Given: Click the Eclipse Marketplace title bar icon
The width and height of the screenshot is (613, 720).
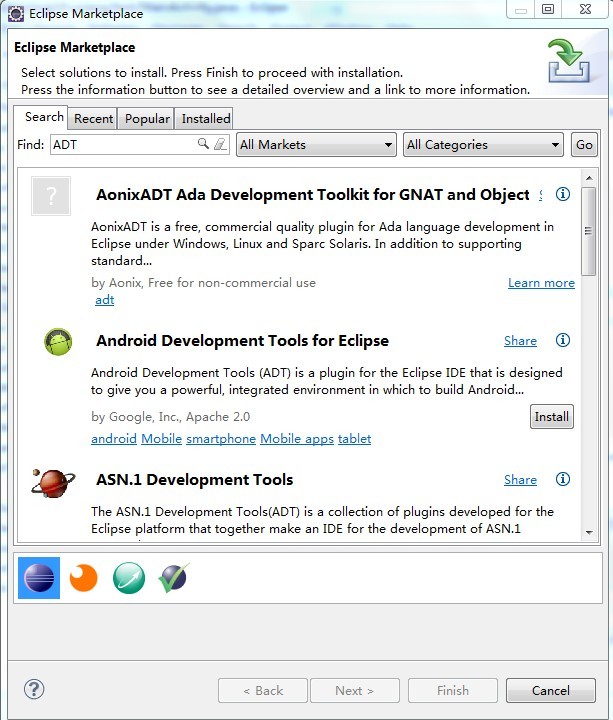Looking at the screenshot, I should click(16, 14).
